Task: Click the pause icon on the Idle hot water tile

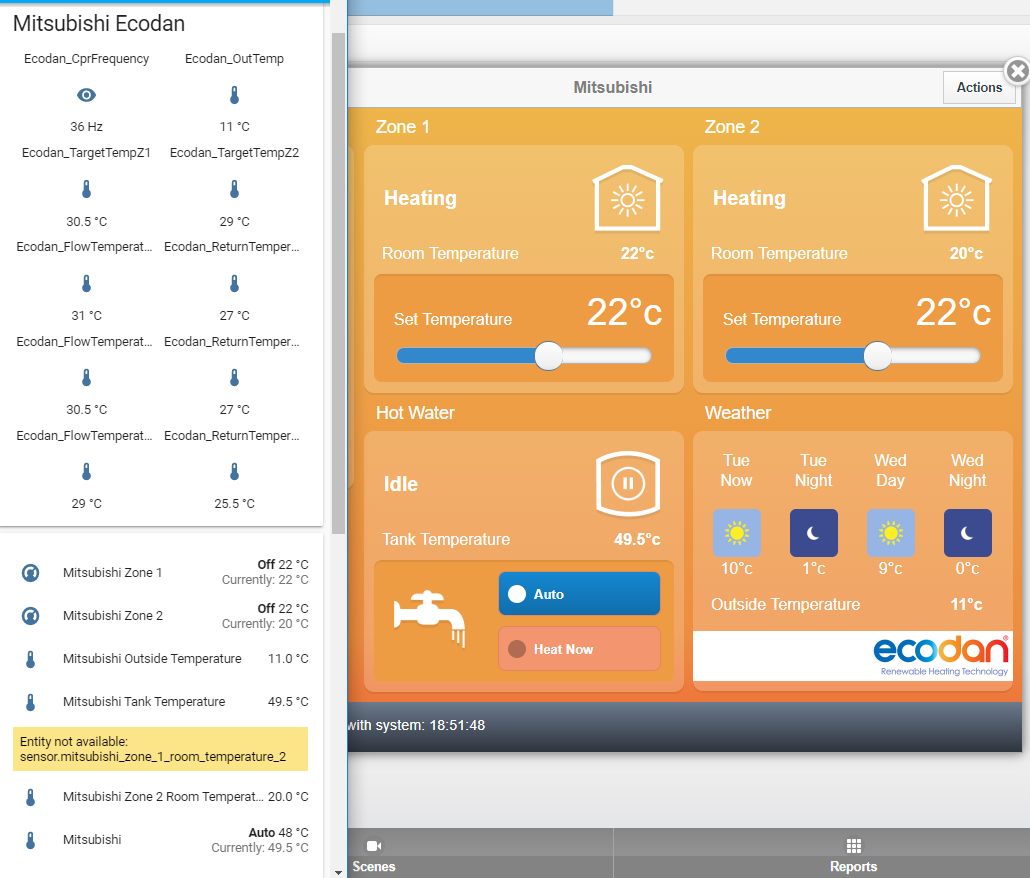Action: 627,484
